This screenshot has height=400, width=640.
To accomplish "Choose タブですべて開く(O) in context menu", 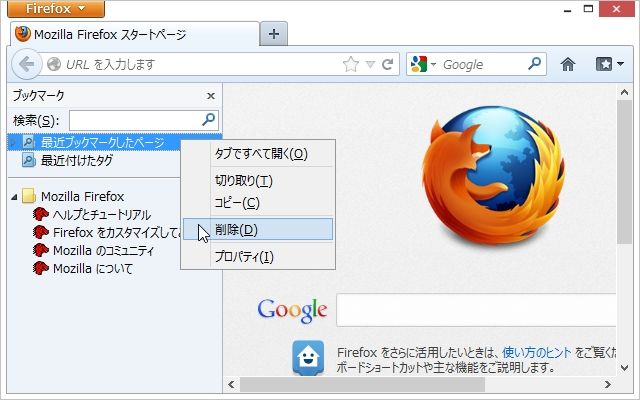I will (x=258, y=153).
